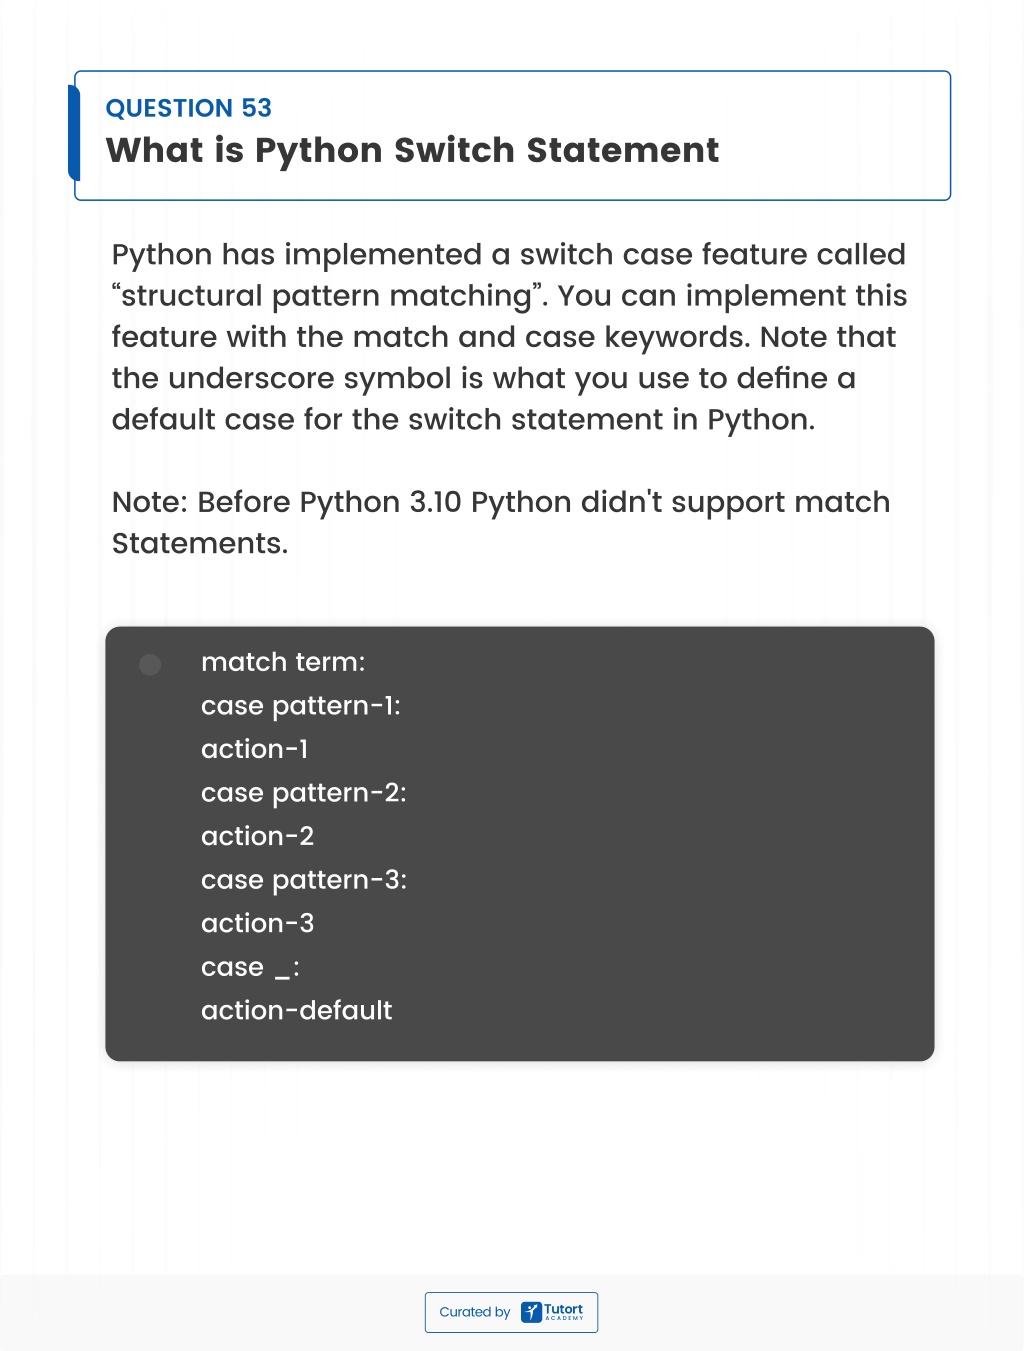This screenshot has width=1024, height=1351.
Task: Click the action-2 code line
Action: [x=258, y=836]
